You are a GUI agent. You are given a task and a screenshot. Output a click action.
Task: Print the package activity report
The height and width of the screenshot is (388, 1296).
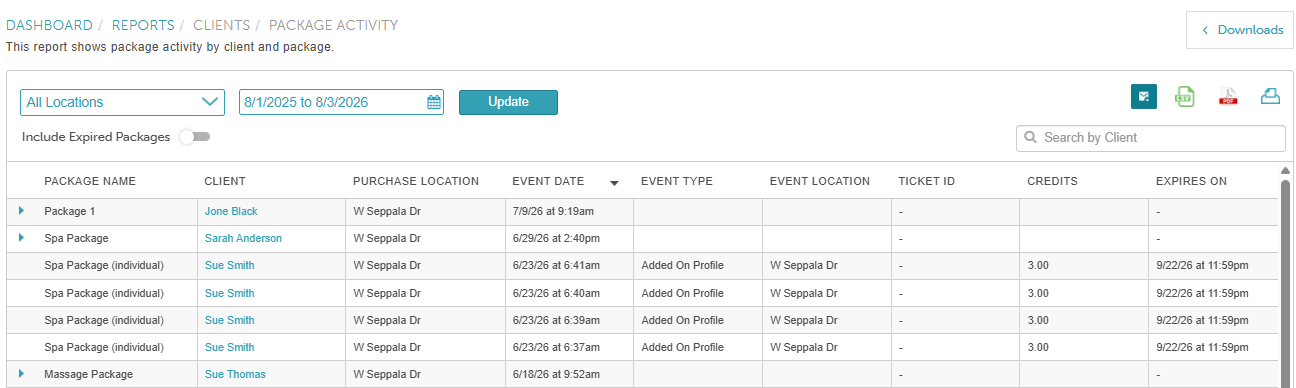point(1270,96)
